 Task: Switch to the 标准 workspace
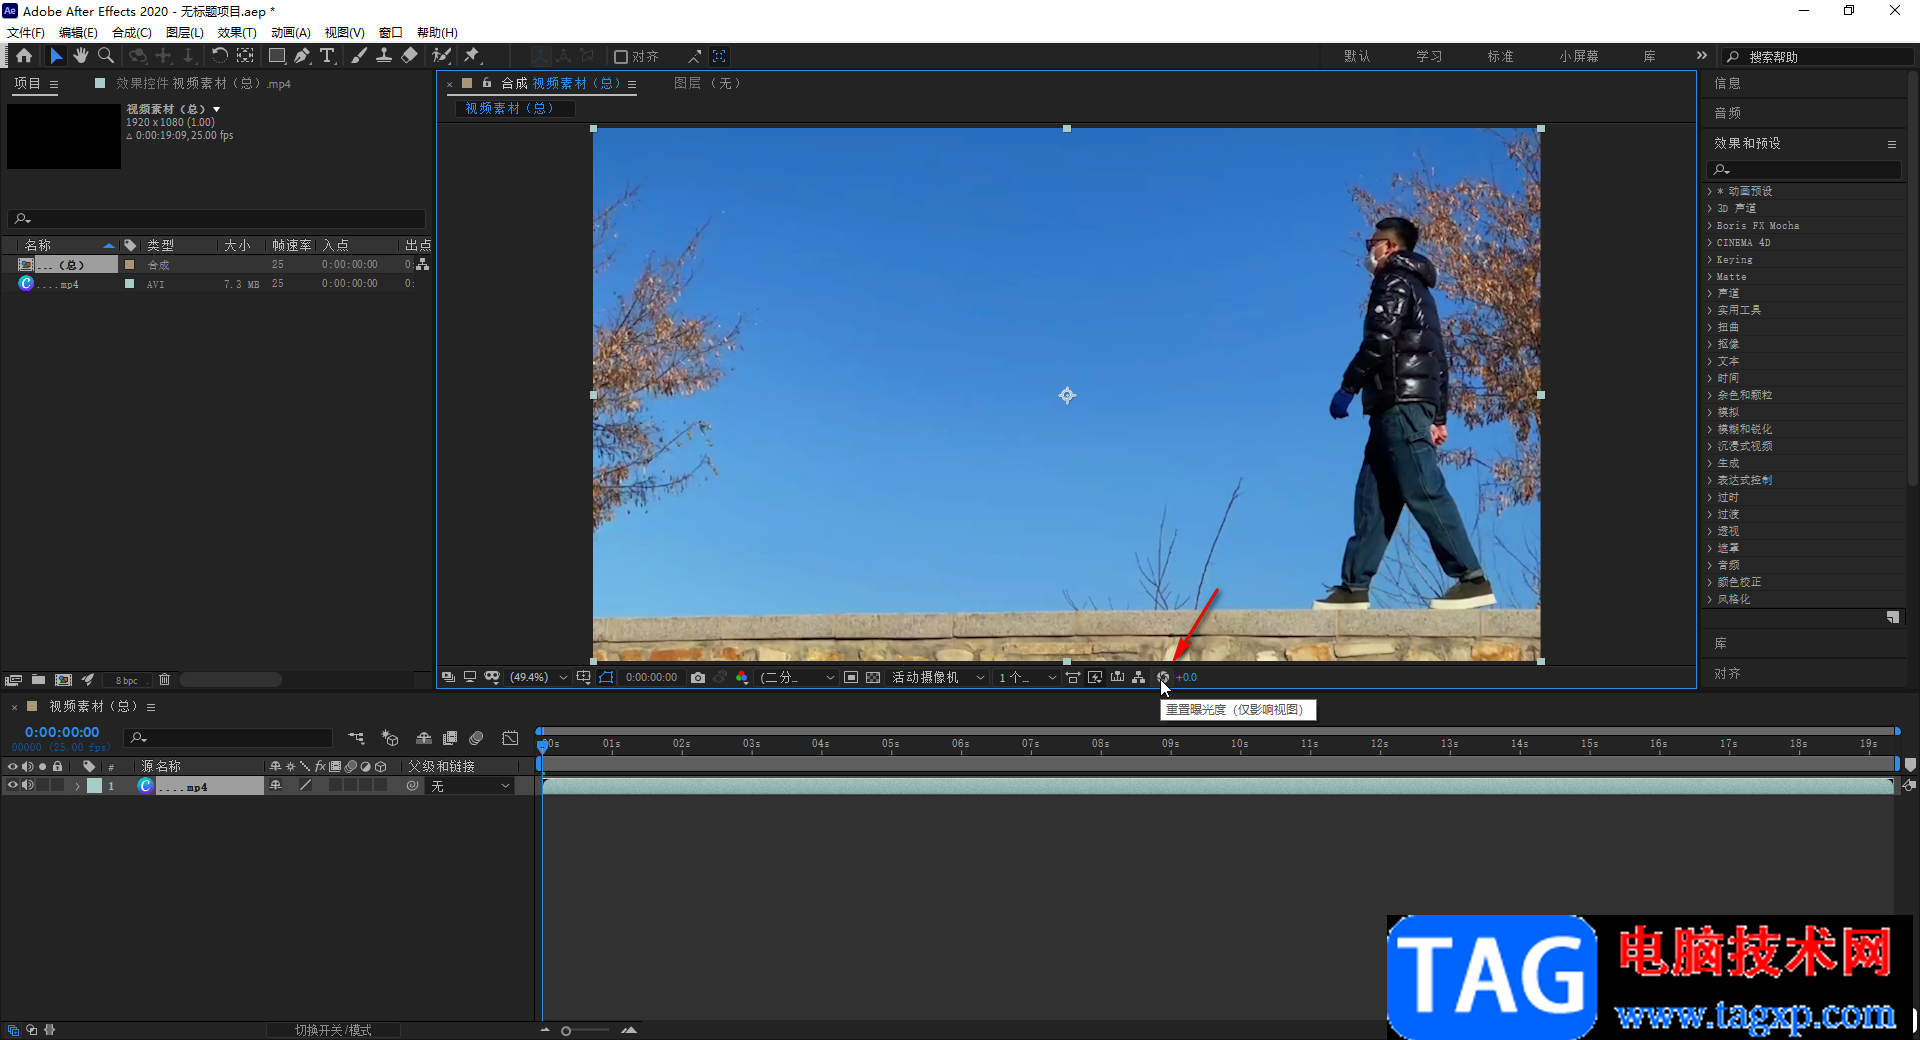tap(1500, 56)
